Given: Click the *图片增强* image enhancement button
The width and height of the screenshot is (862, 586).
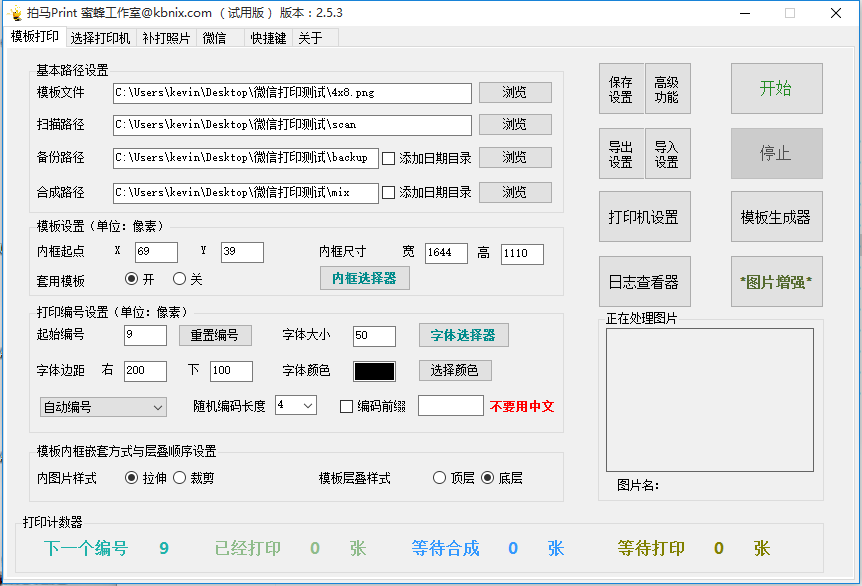Looking at the screenshot, I should 777,281.
